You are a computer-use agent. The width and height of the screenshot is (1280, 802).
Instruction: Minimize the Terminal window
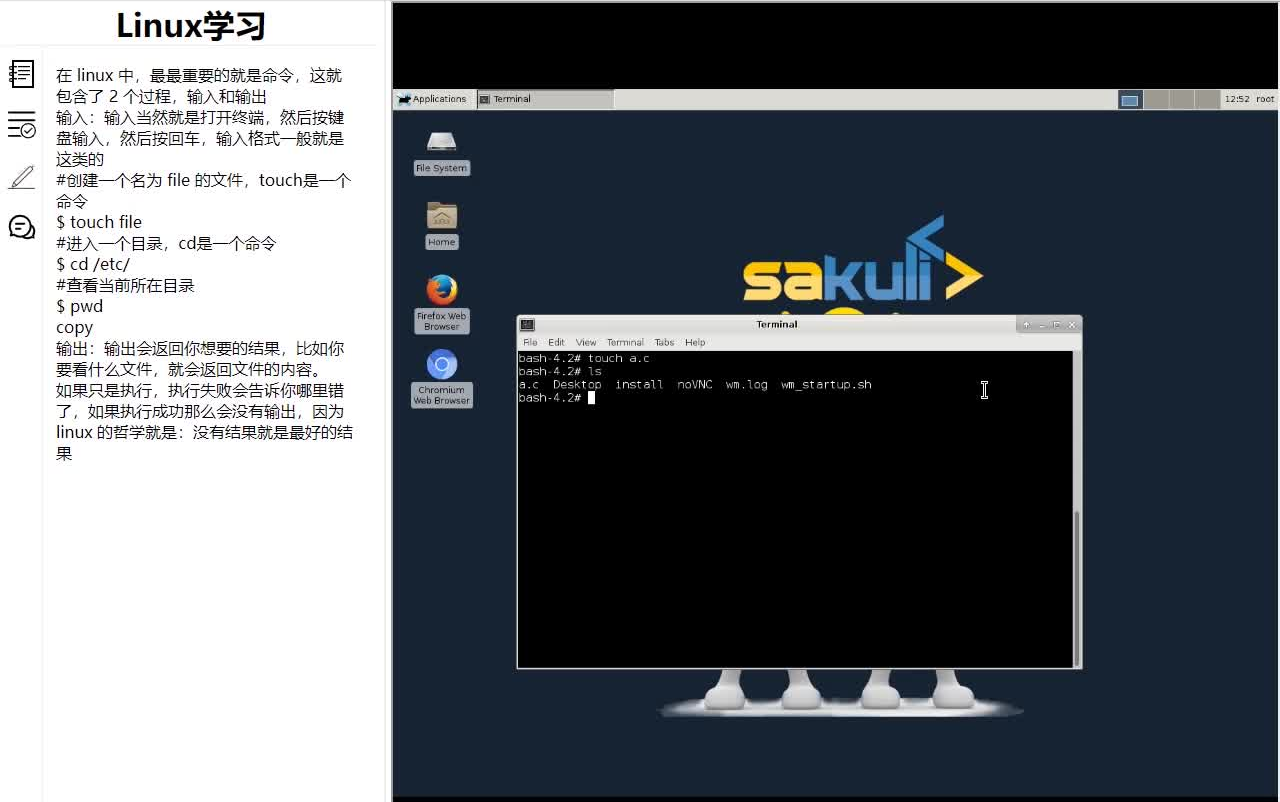1041,325
